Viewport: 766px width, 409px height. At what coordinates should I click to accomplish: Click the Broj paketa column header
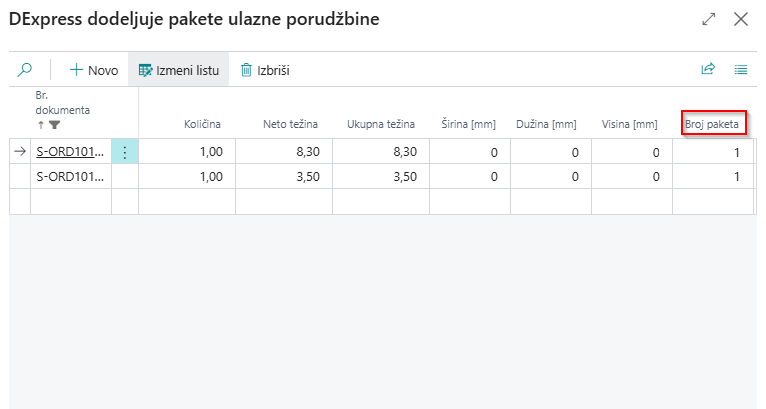tap(712, 124)
